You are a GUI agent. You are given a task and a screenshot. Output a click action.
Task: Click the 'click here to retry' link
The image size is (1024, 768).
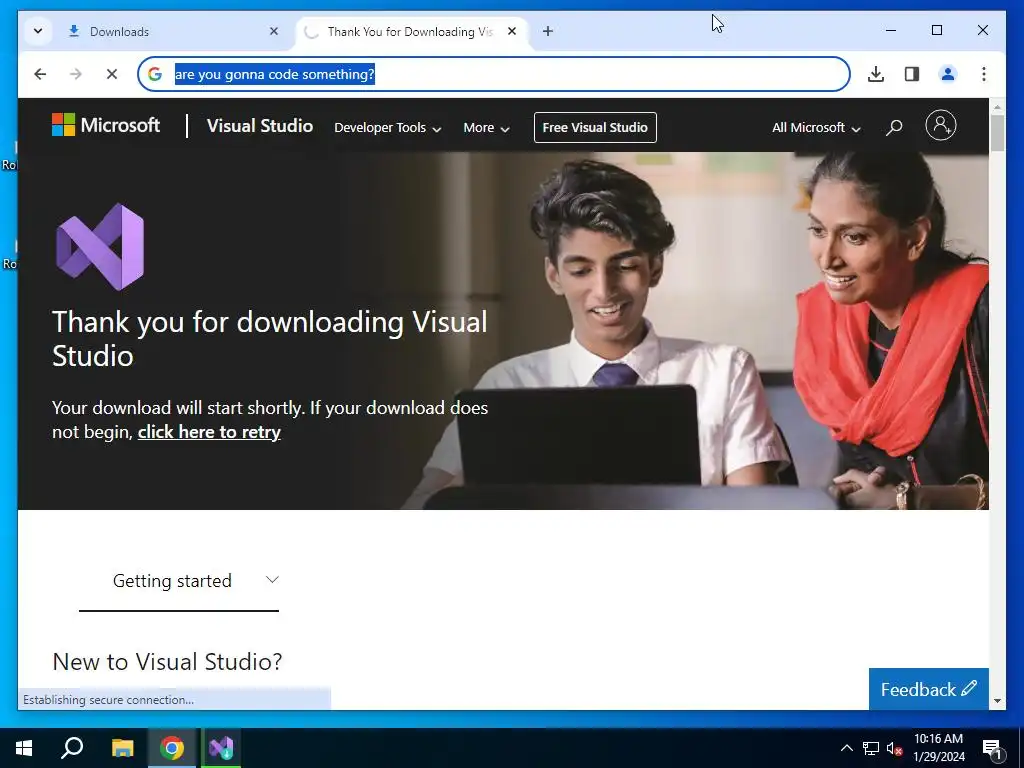tap(209, 432)
